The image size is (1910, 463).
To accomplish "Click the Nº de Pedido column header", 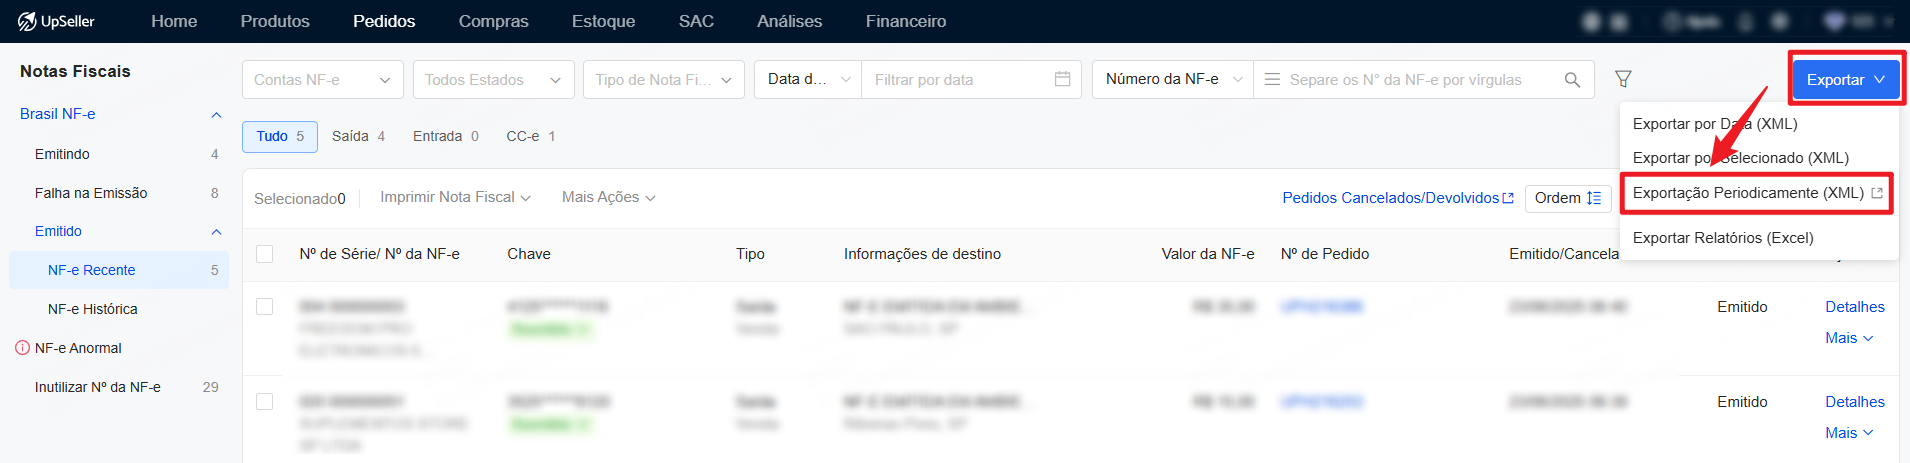I will click(1325, 254).
